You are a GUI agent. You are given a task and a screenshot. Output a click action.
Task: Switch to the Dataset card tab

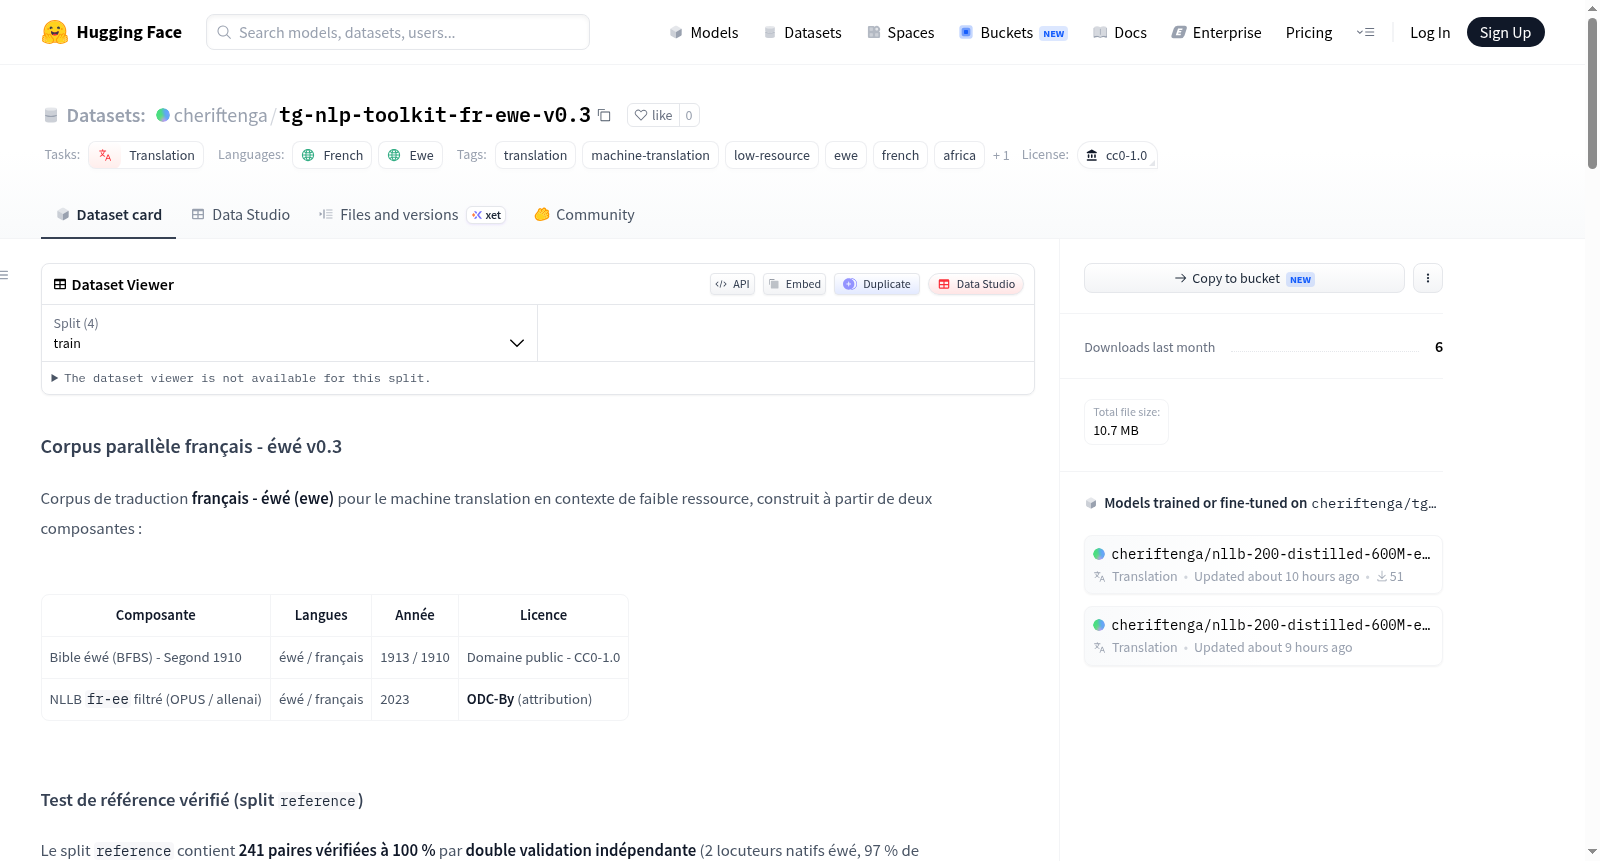tap(108, 214)
